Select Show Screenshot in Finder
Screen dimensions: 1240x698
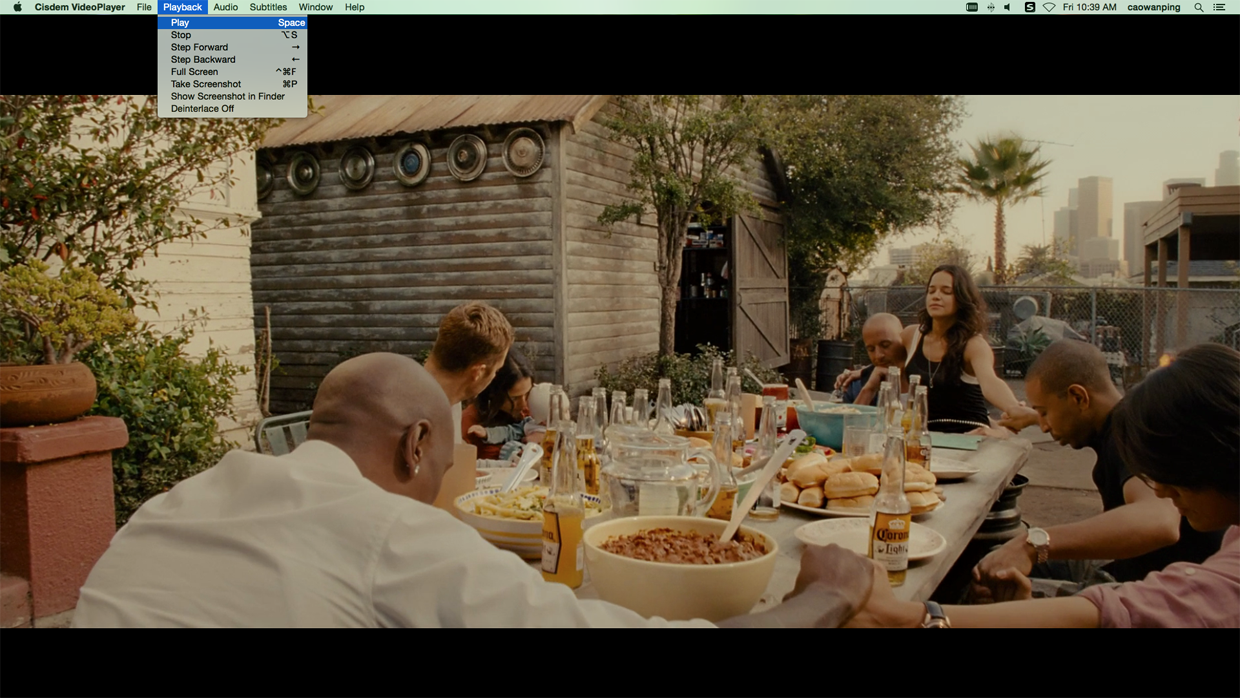coord(232,96)
